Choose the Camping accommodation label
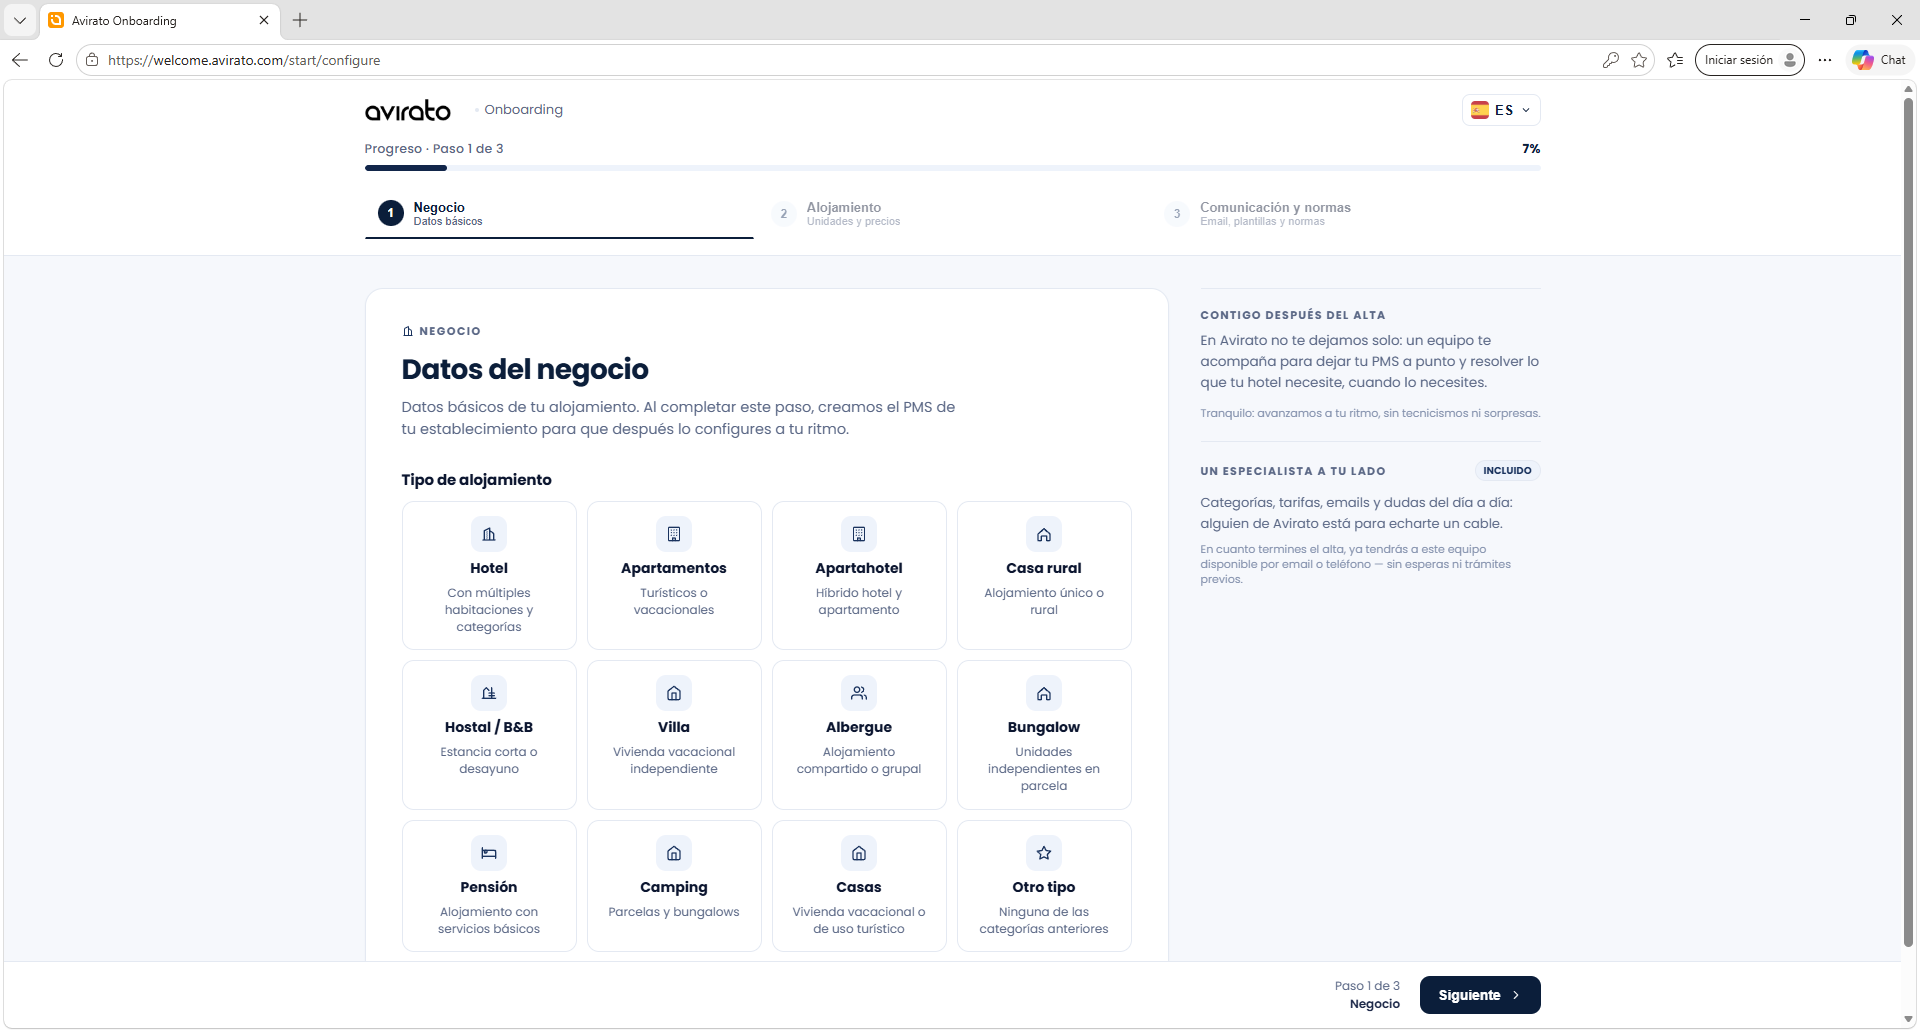This screenshot has height=1032, width=1920. [x=674, y=887]
